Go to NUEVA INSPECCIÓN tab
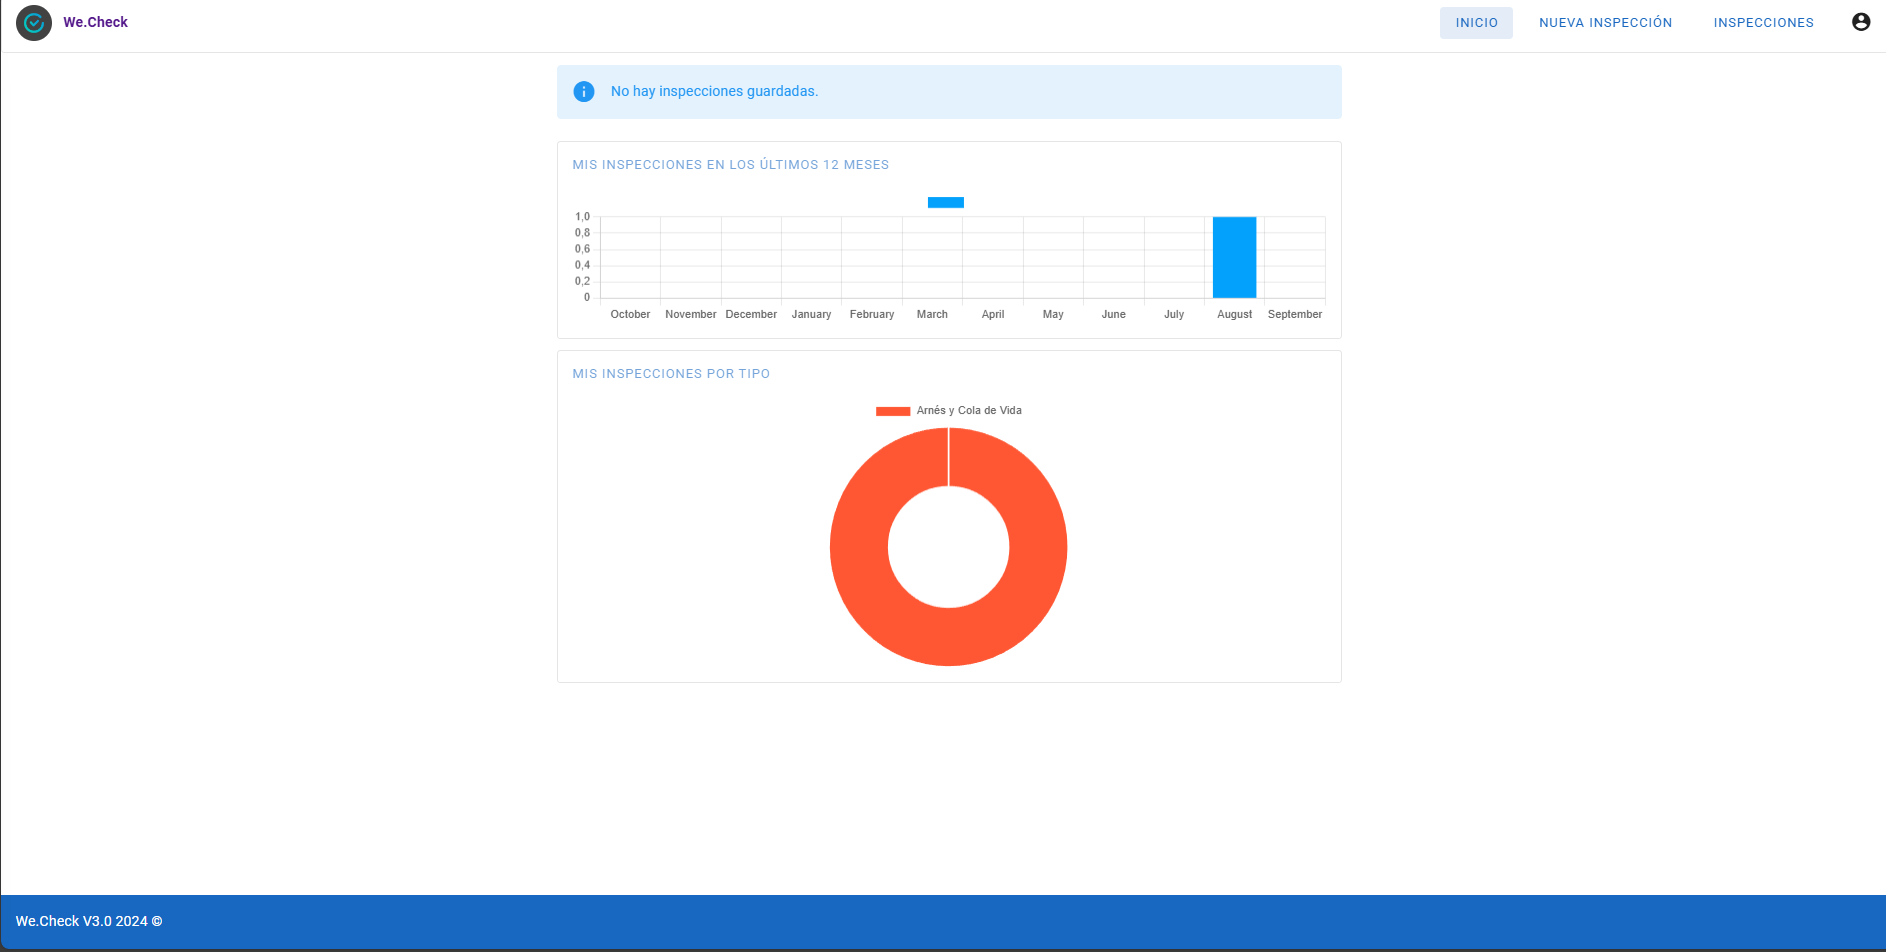Screen dimensions: 1886x952 [x=1605, y=23]
